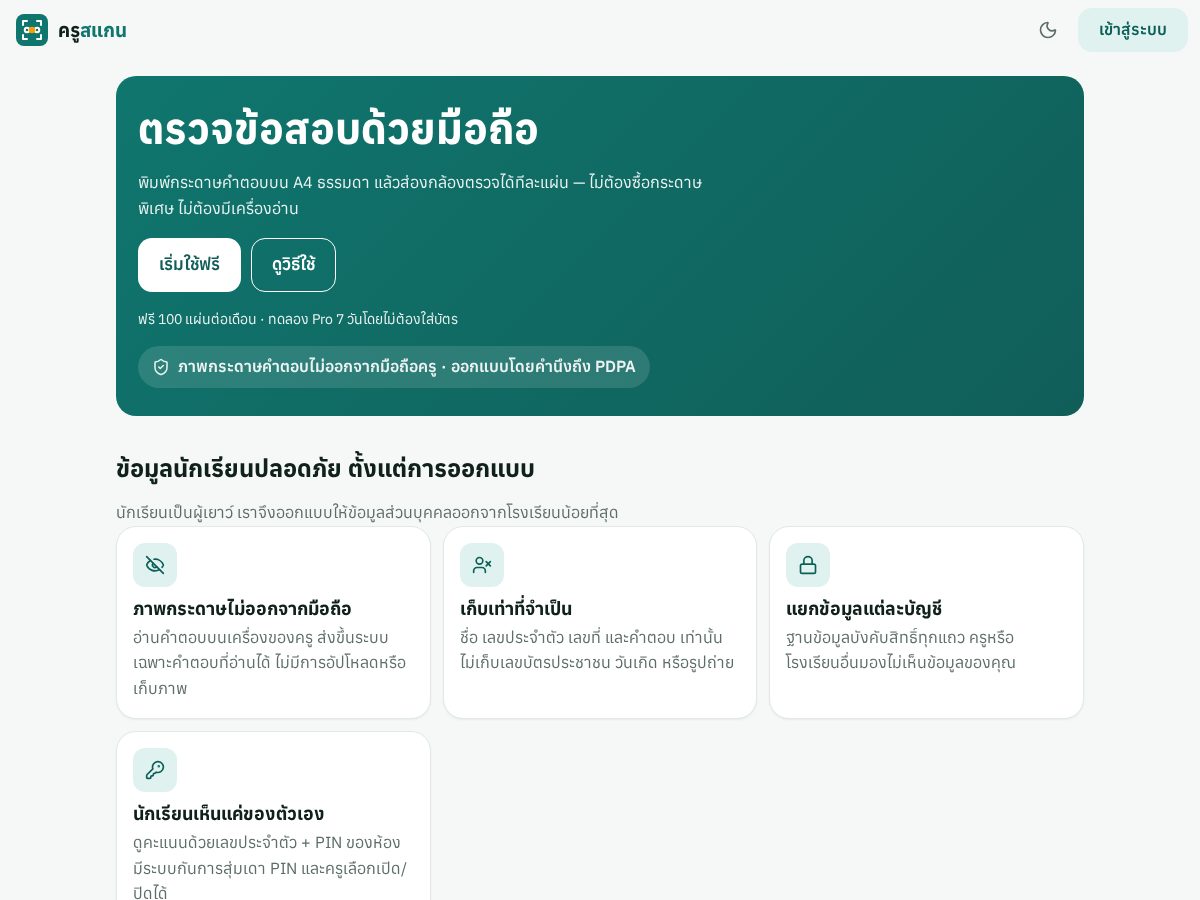Click description ฐานข้อมูลบังคับสิทธิ์ทุกแถว

(x=901, y=650)
